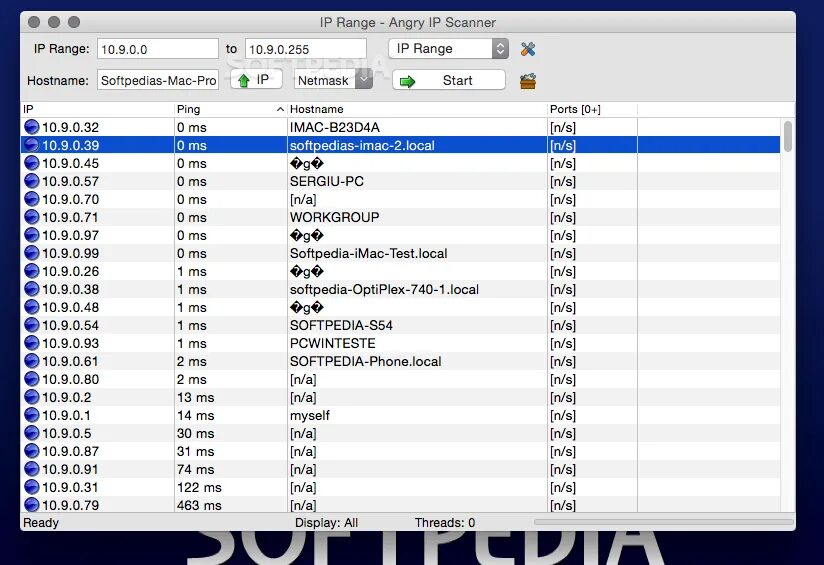This screenshot has width=824, height=565.
Task: Click the status icon for 10.9.0.80
Action: (x=32, y=379)
